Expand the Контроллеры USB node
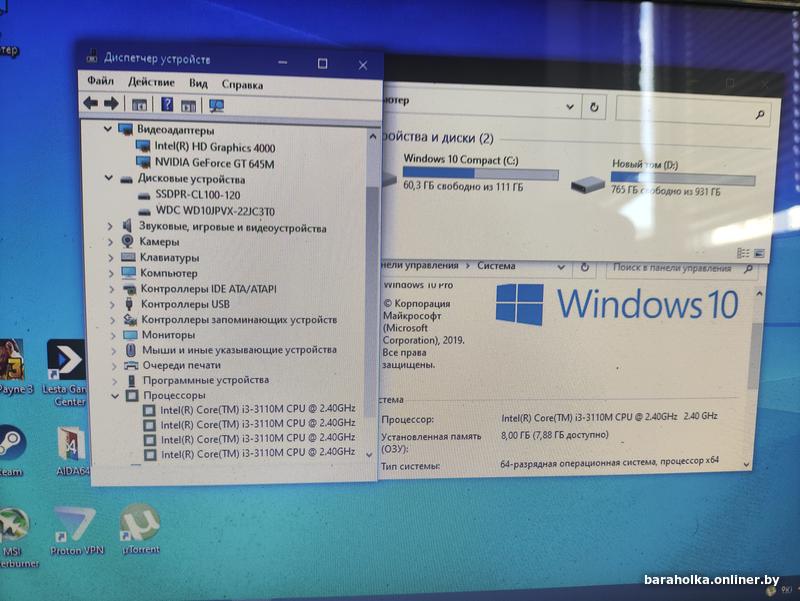 pyautogui.click(x=113, y=305)
